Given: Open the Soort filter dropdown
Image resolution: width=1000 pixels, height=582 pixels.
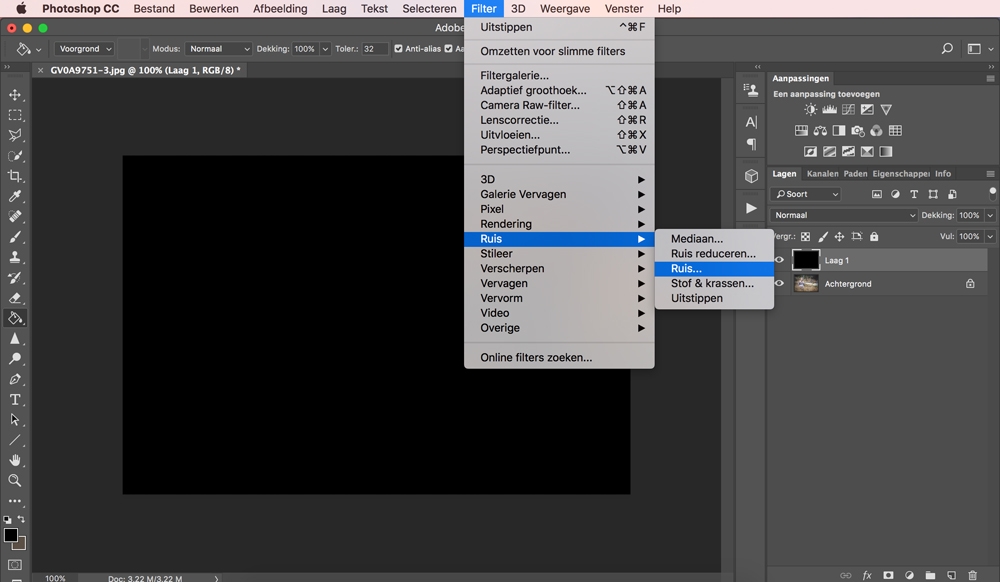Looking at the screenshot, I should point(806,193).
